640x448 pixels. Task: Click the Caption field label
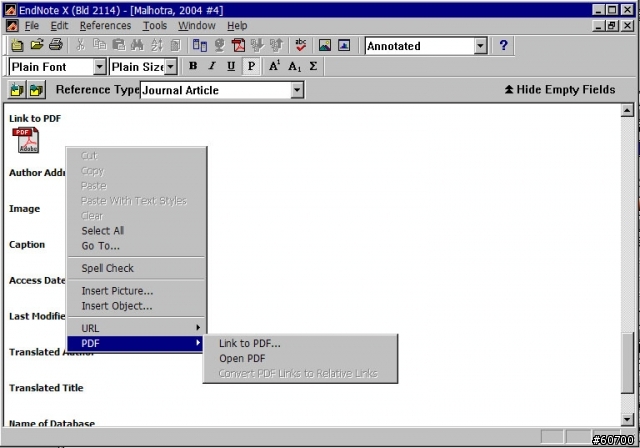(27, 244)
